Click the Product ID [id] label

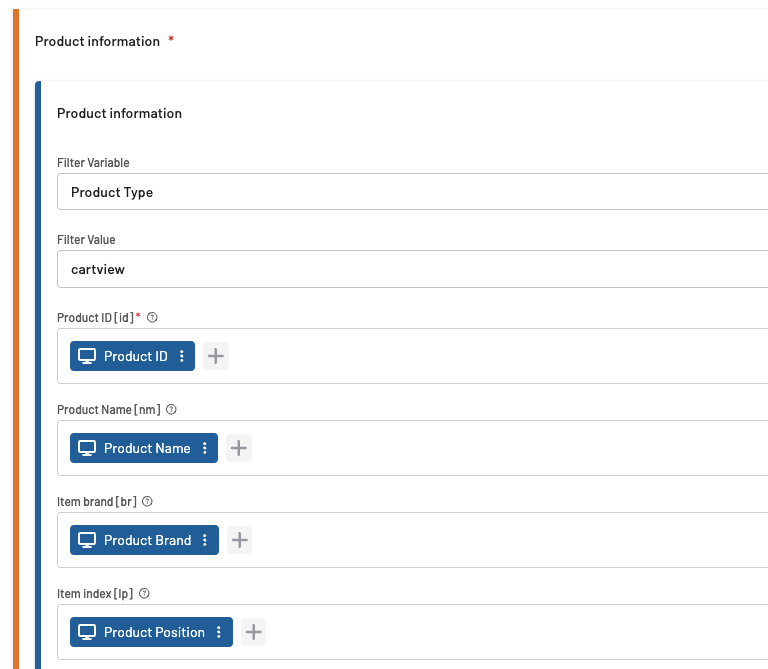[x=96, y=318]
